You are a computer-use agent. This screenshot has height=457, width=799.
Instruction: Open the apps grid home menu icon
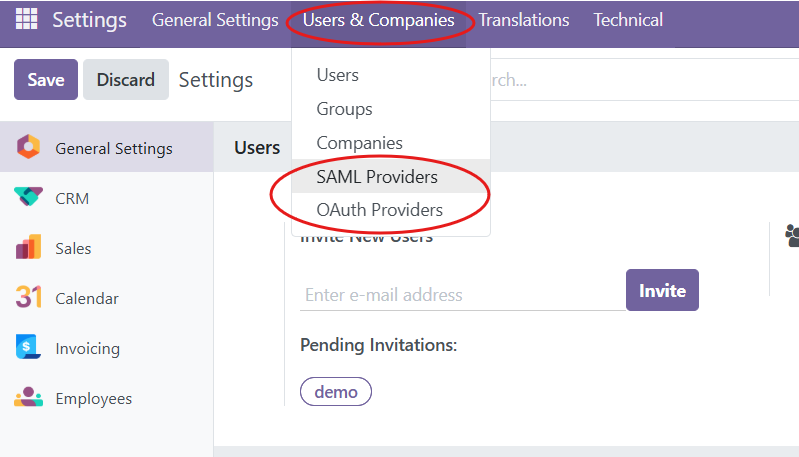coord(27,20)
